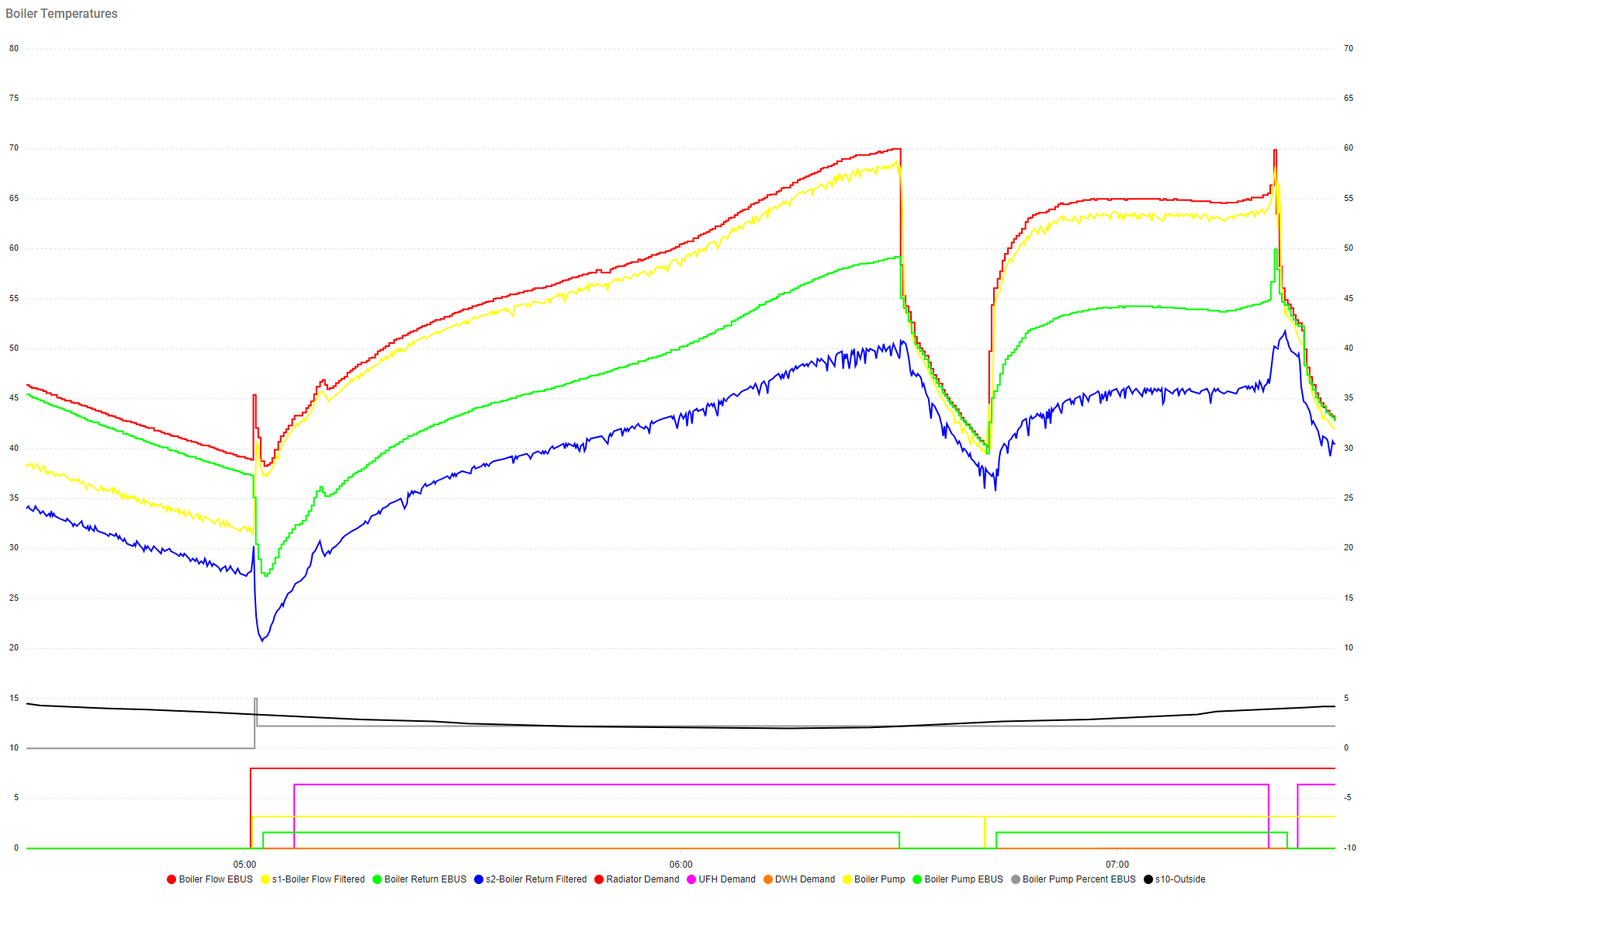Click the 06:00 time axis label

coord(681,864)
